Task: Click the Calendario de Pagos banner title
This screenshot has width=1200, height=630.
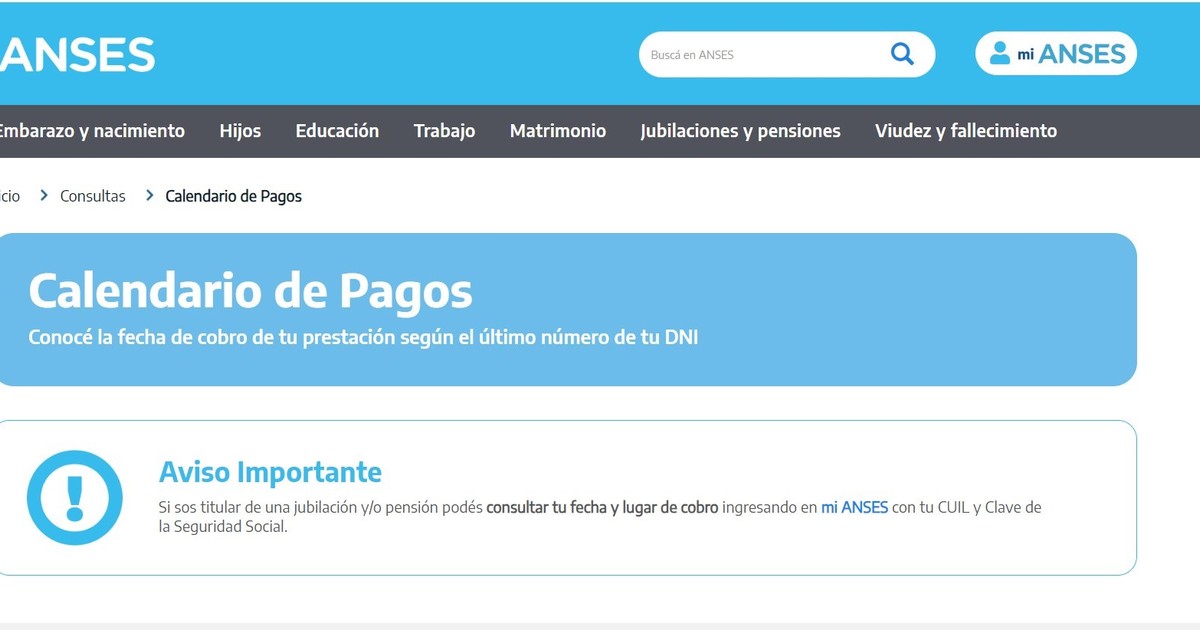Action: coord(250,291)
